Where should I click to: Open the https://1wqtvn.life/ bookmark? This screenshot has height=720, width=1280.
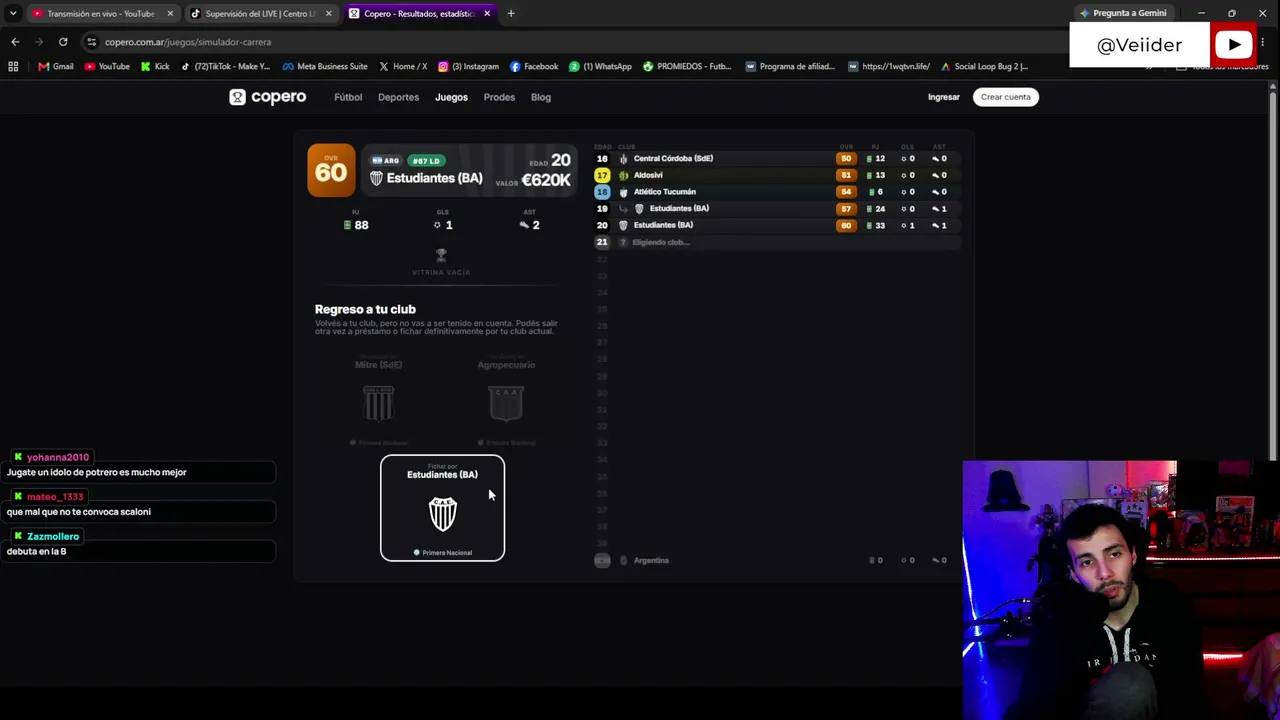point(888,66)
